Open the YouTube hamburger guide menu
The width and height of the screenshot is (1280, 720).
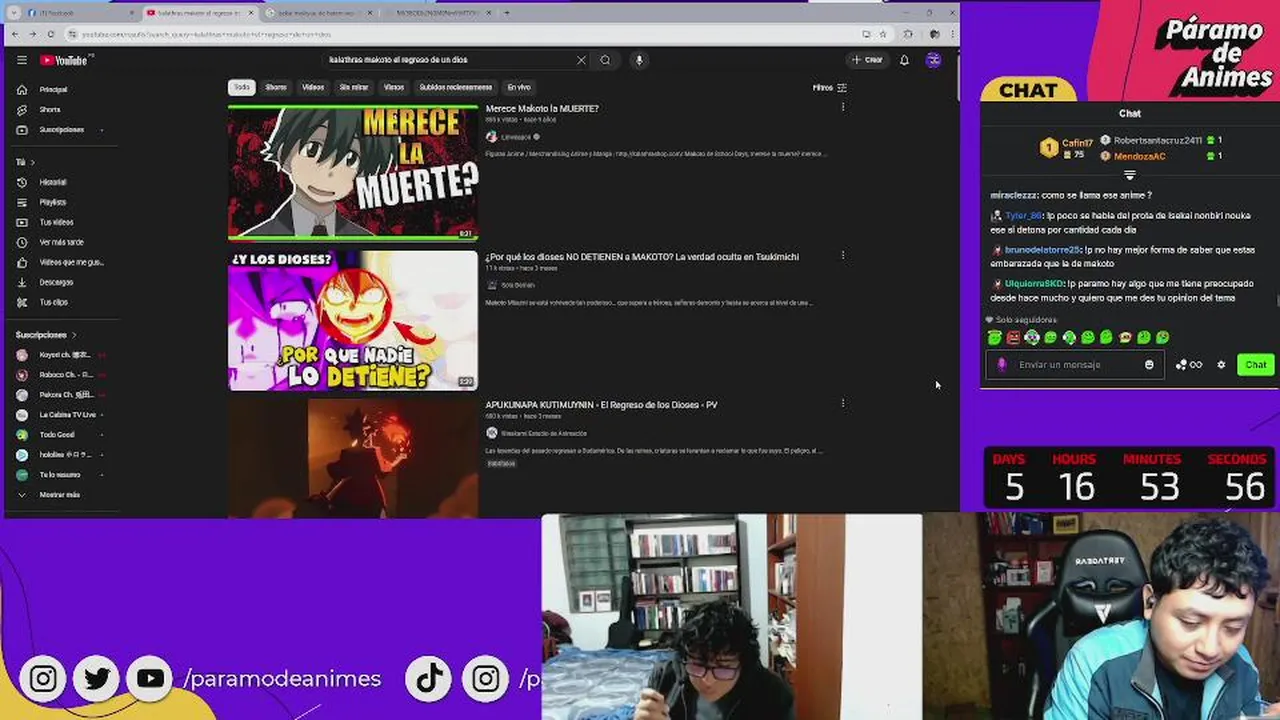click(21, 60)
